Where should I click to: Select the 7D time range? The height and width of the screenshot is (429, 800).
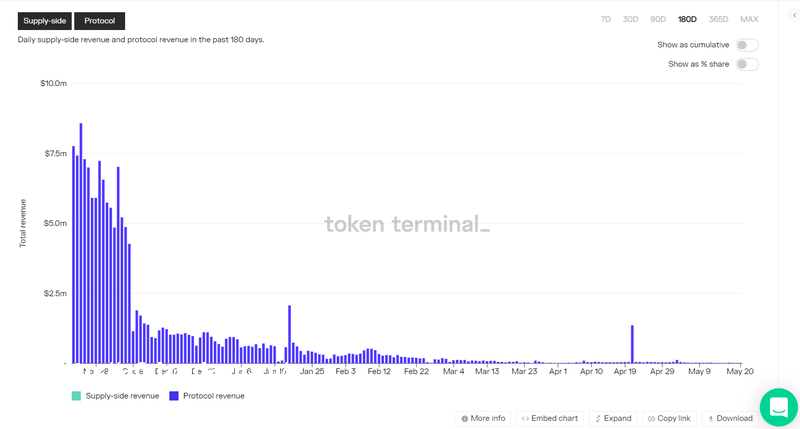click(x=605, y=19)
